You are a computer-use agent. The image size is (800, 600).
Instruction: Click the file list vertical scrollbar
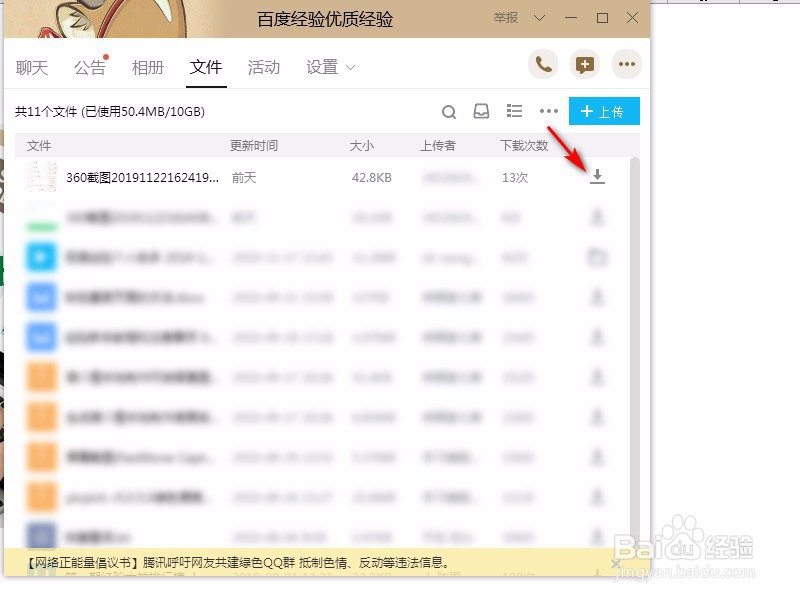[635, 352]
